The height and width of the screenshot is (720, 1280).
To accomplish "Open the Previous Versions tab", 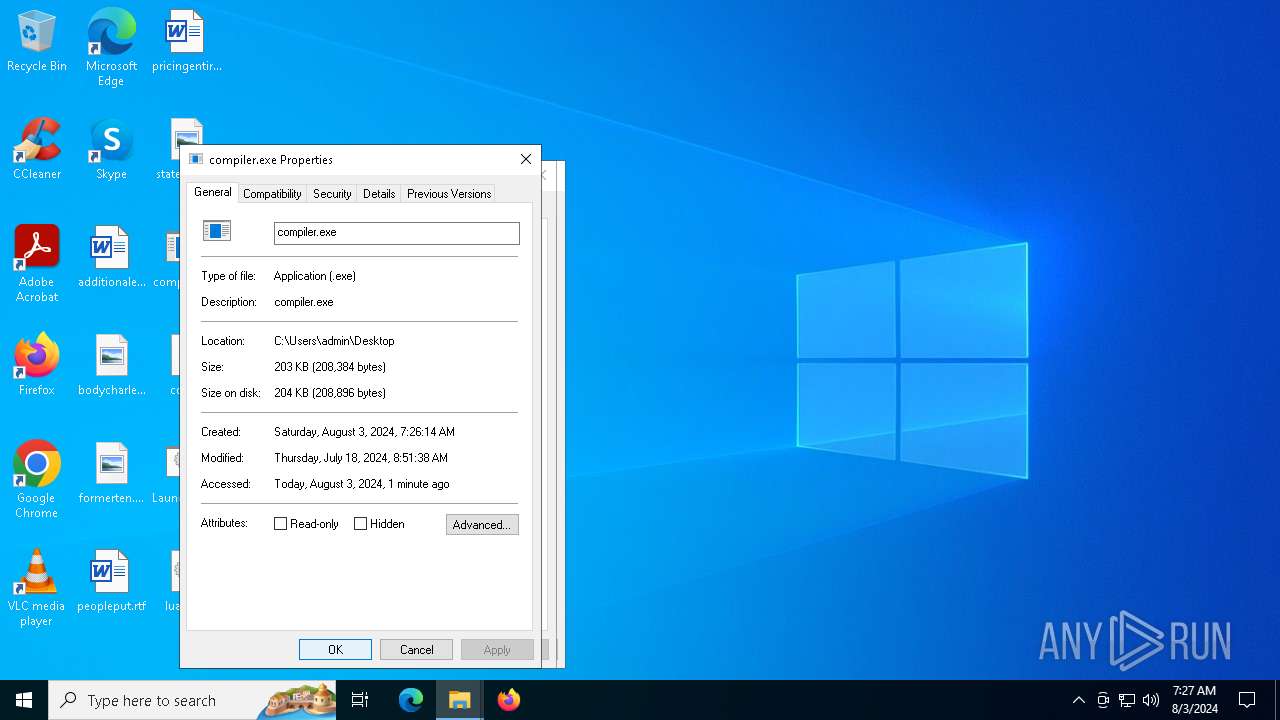I will coord(449,194).
